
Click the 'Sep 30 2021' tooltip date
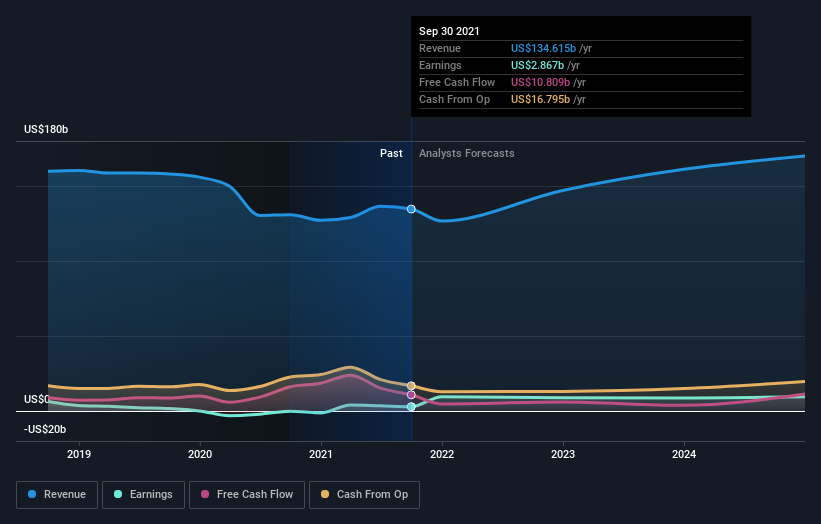[449, 31]
